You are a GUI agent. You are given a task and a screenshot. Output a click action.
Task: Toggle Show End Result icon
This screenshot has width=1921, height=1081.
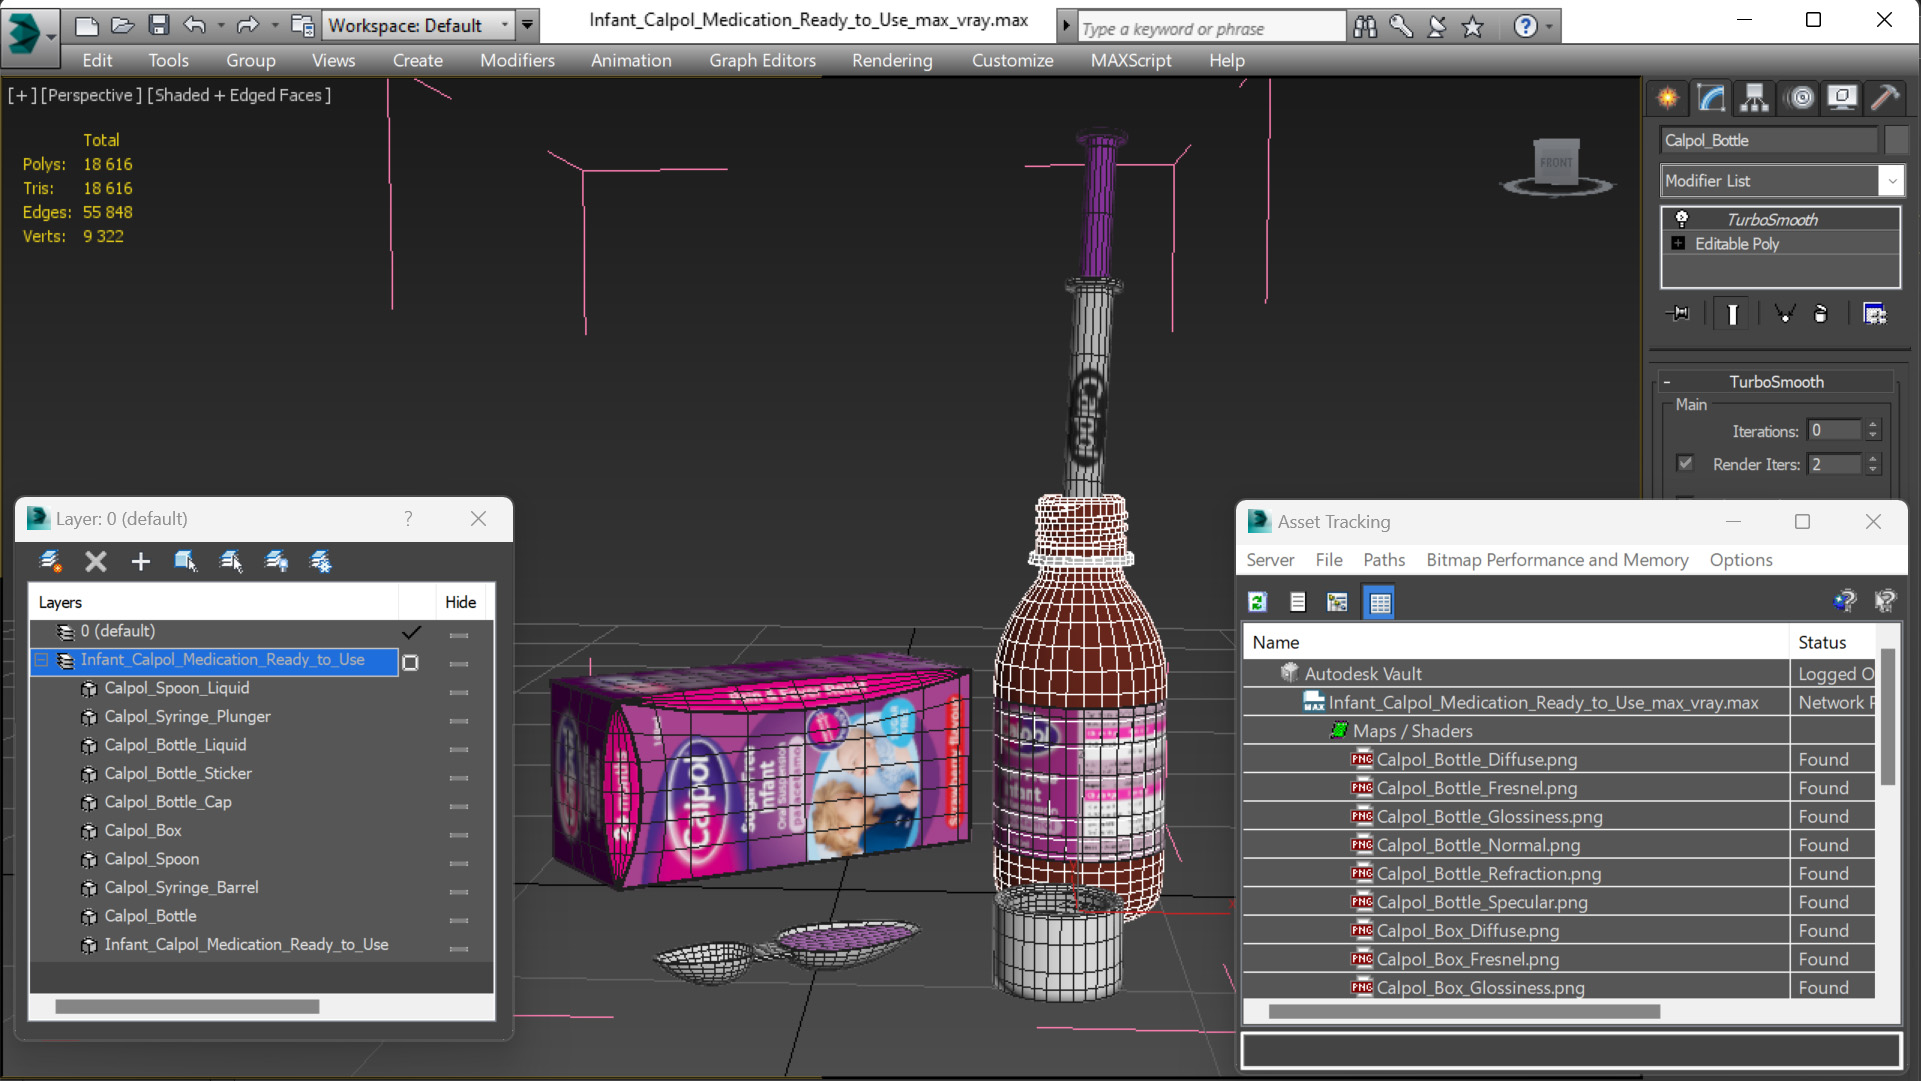(1733, 314)
